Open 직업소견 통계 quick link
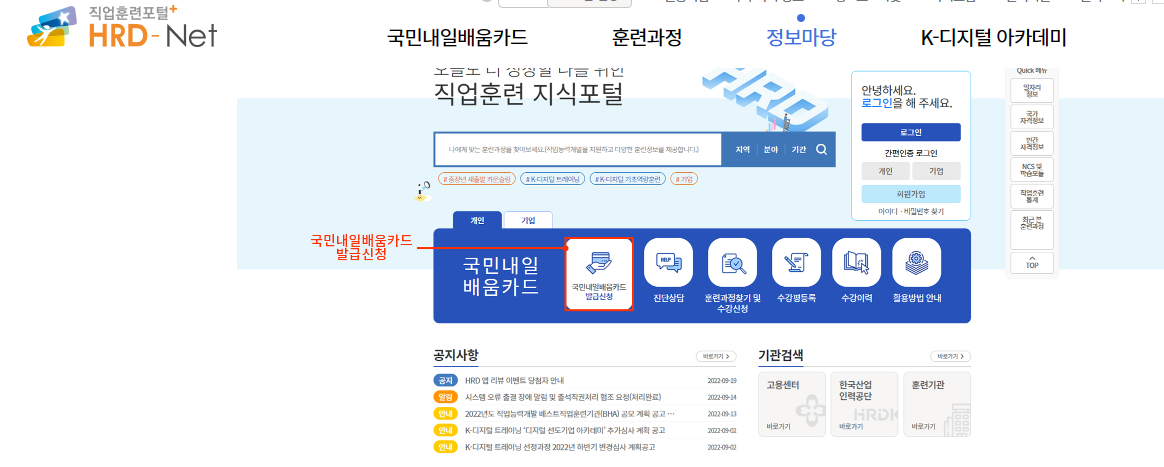The width and height of the screenshot is (1164, 467). (1032, 196)
